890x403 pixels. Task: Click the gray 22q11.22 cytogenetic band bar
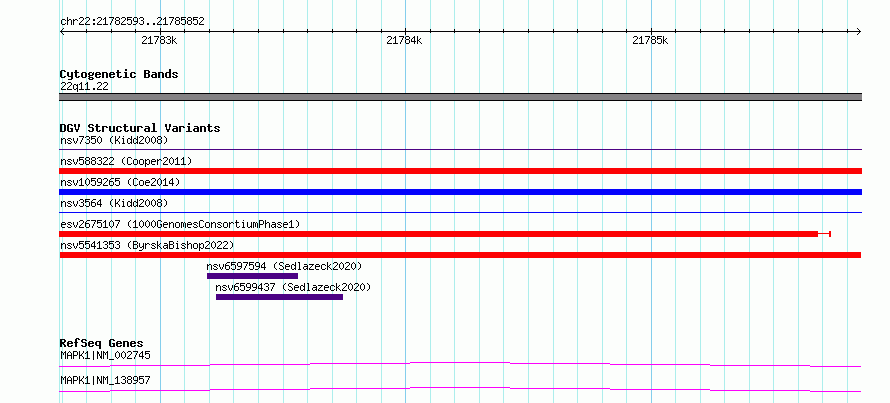(460, 97)
